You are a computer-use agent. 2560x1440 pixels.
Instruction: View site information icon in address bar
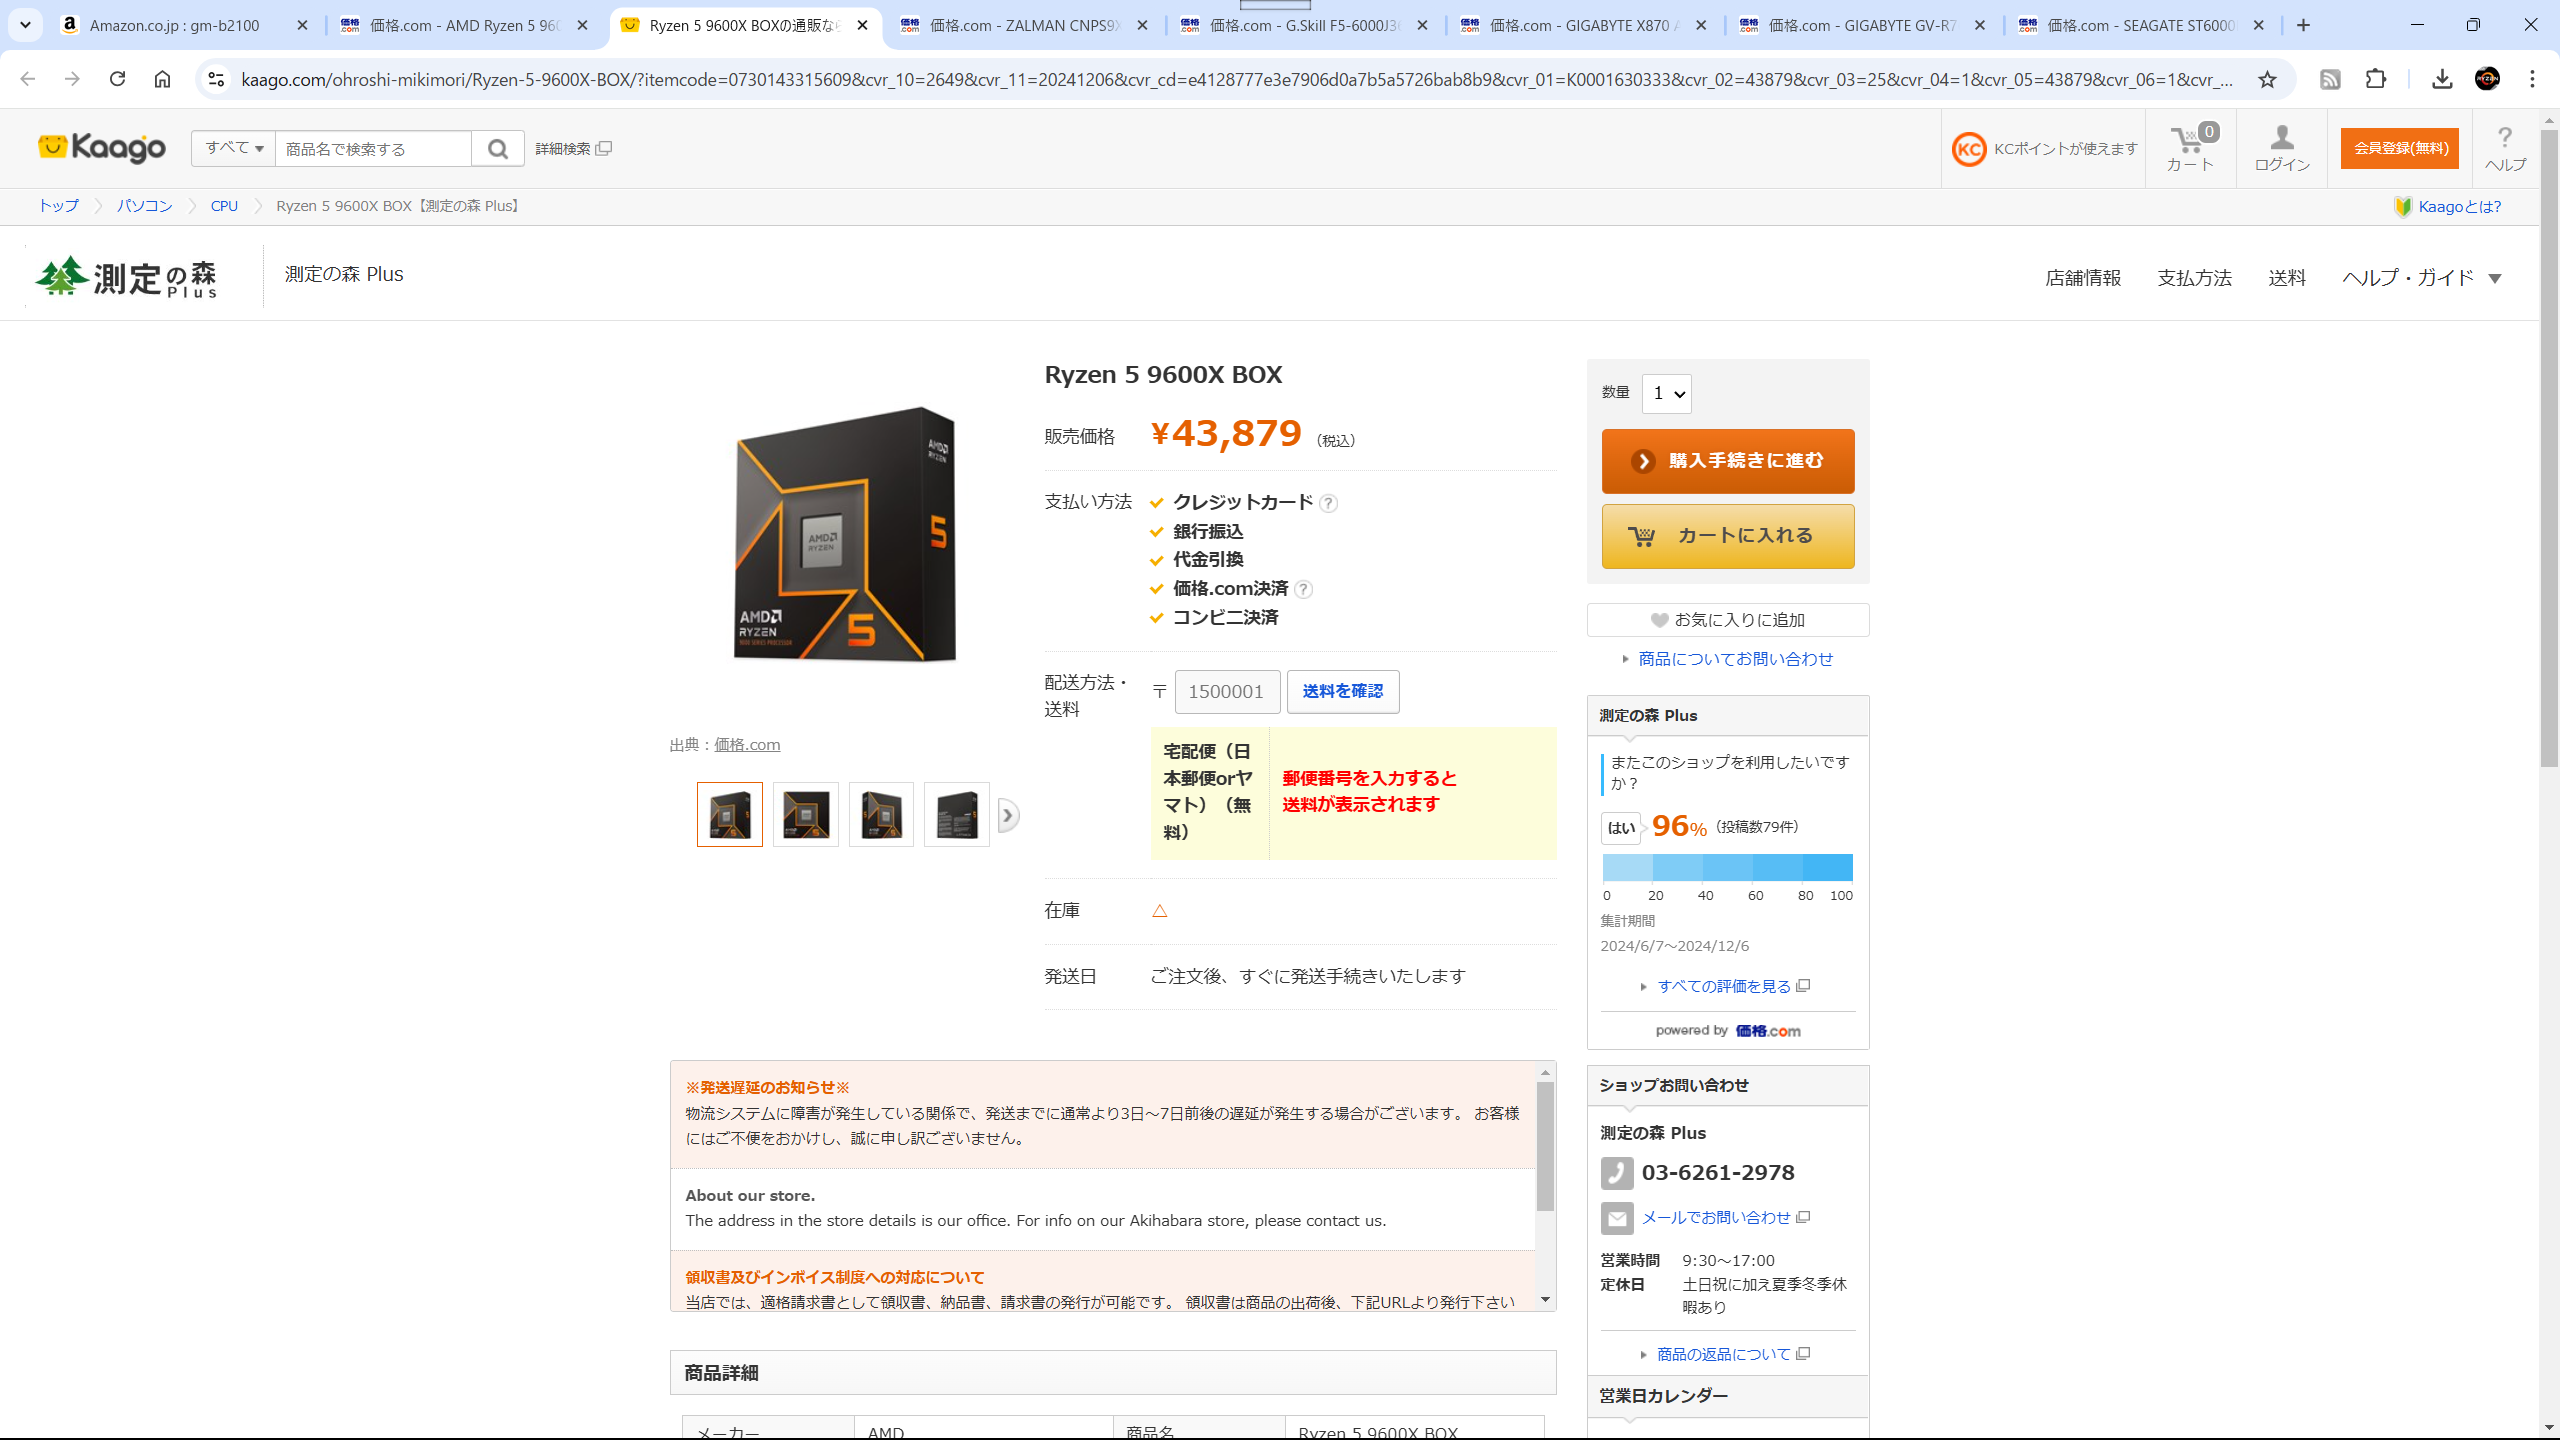216,79
